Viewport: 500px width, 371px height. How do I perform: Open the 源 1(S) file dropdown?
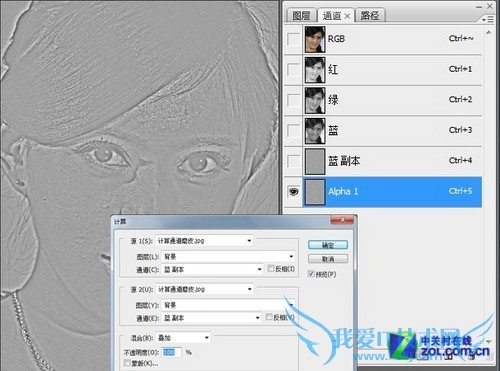204,241
